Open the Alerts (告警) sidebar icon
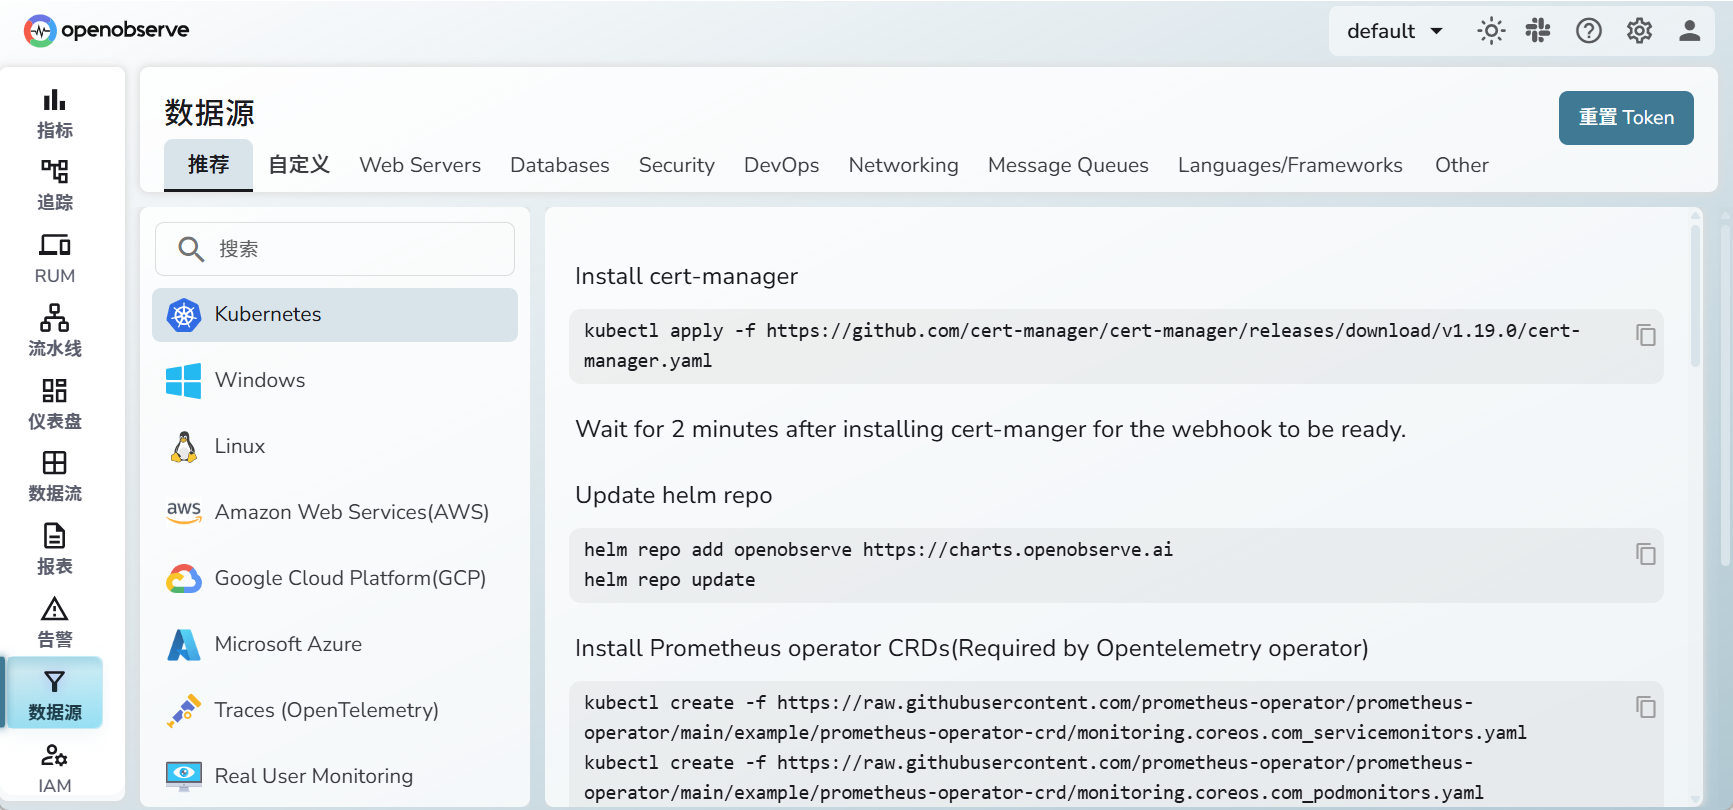The image size is (1733, 810). click(55, 621)
